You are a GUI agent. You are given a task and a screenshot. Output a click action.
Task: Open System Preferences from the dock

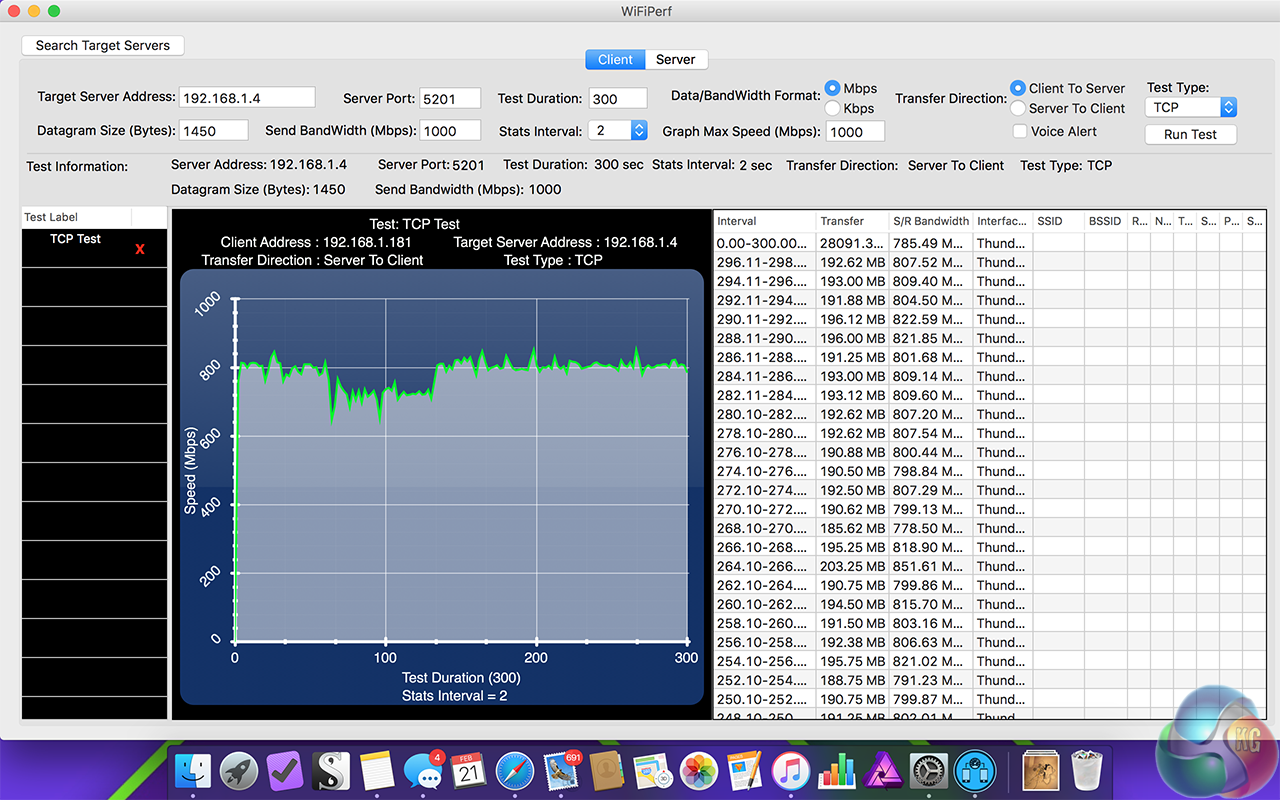click(929, 771)
